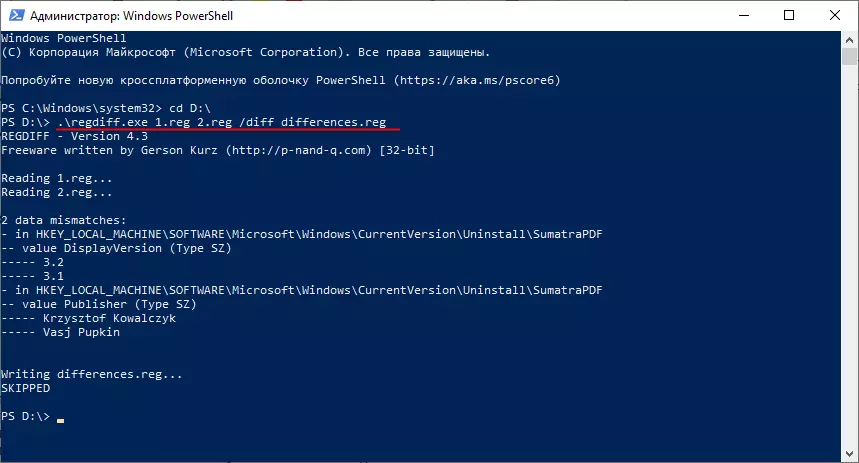Click the SKIPPED status text
The width and height of the screenshot is (859, 463).
tap(26, 388)
